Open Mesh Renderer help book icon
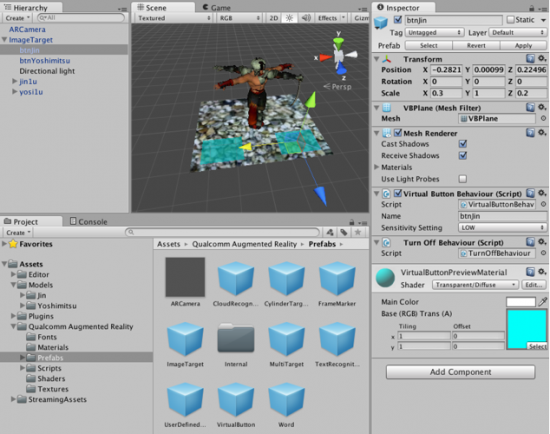The image size is (550, 434). 530,133
